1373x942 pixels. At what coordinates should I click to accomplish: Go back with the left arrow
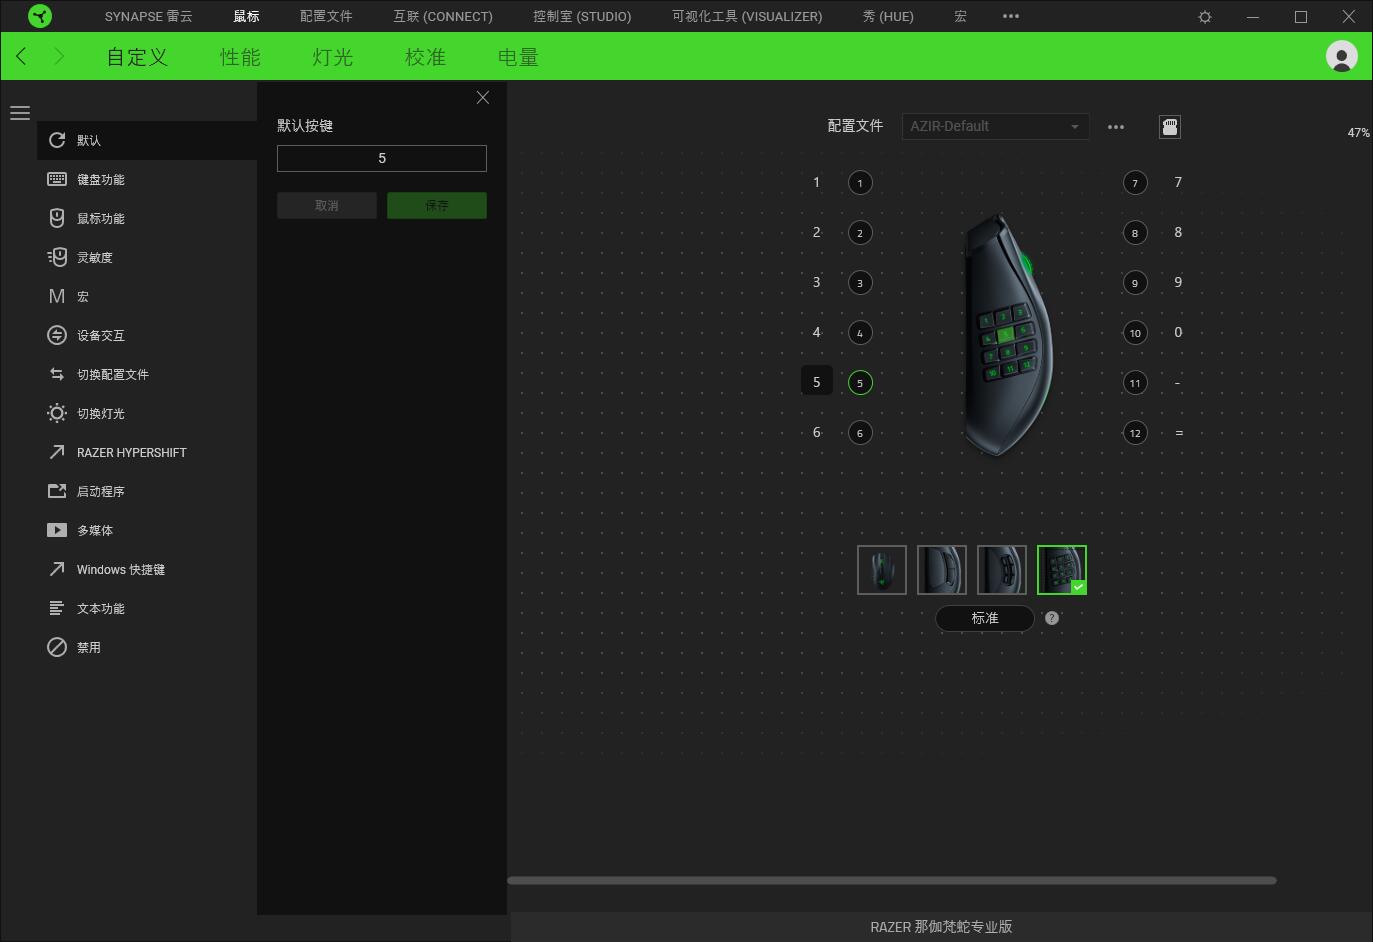click(x=21, y=56)
